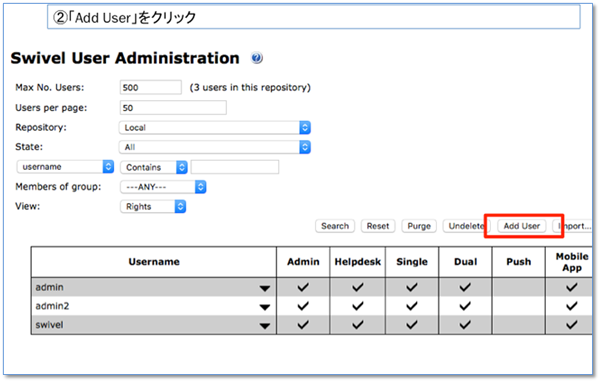The height and width of the screenshot is (382, 600).
Task: Open the Repository dropdown showing Local
Action: [x=215, y=127]
